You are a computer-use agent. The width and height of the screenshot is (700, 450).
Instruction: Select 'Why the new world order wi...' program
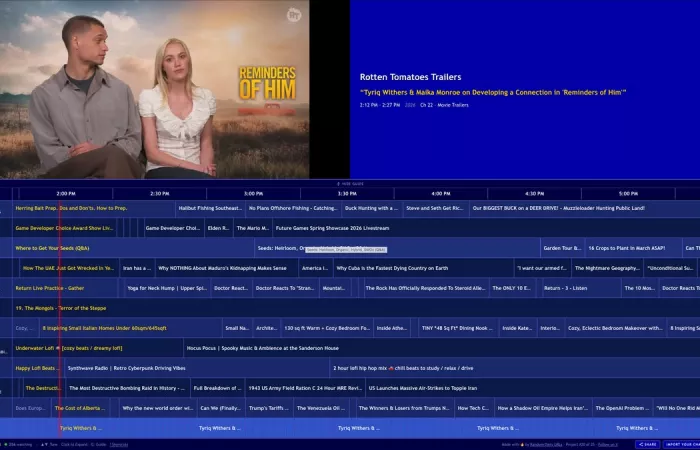coord(158,408)
